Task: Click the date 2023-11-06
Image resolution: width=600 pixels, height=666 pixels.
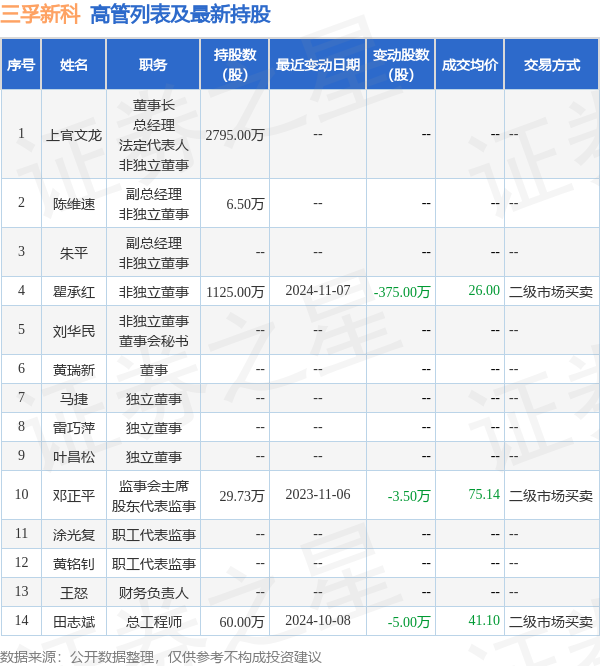Action: coord(318,494)
